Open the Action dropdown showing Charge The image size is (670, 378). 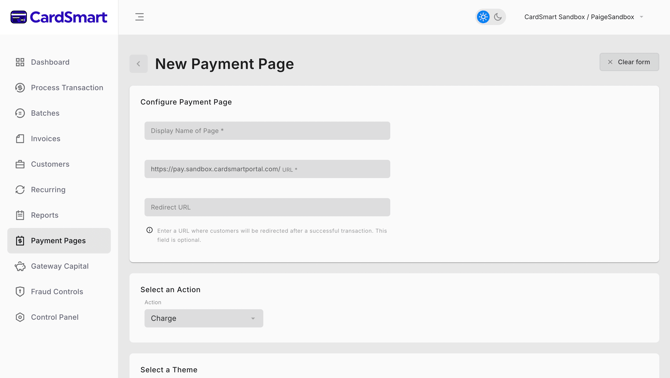204,318
